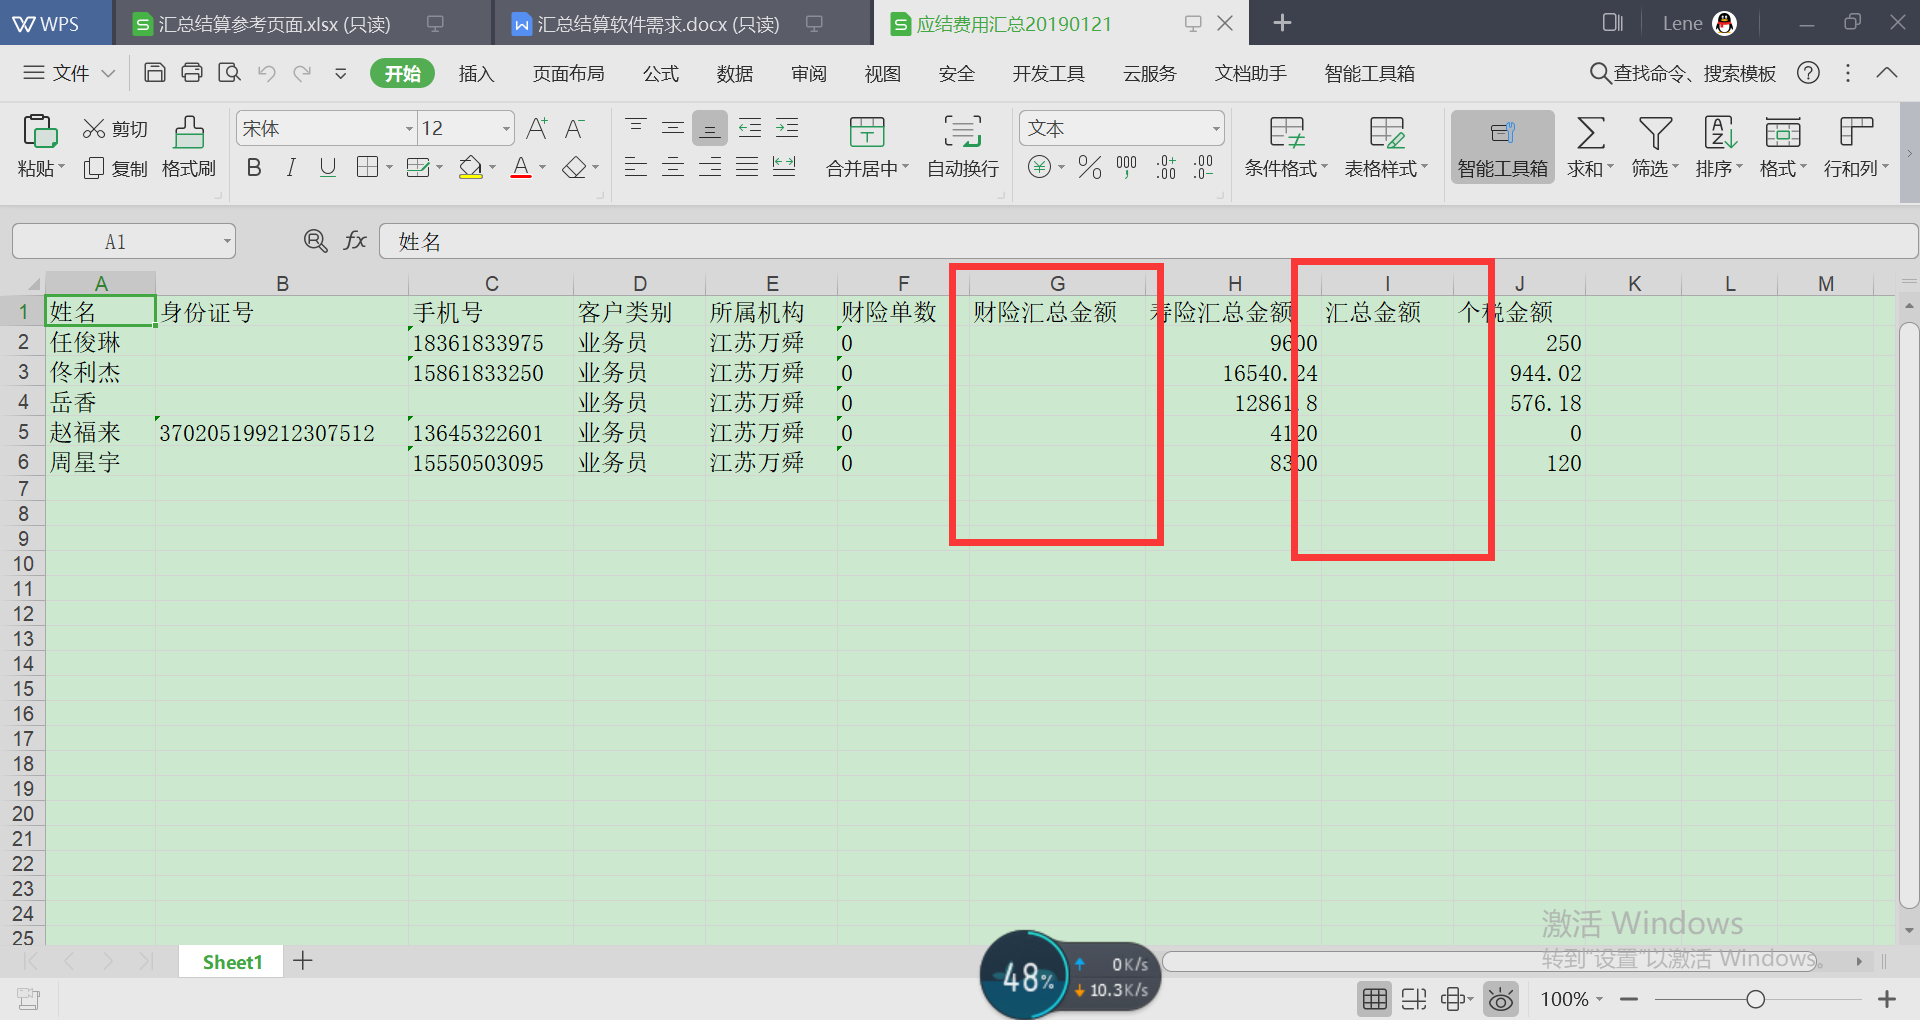Switch to the 公式 Formulas tab
This screenshot has height=1020, width=1920.
tap(660, 73)
